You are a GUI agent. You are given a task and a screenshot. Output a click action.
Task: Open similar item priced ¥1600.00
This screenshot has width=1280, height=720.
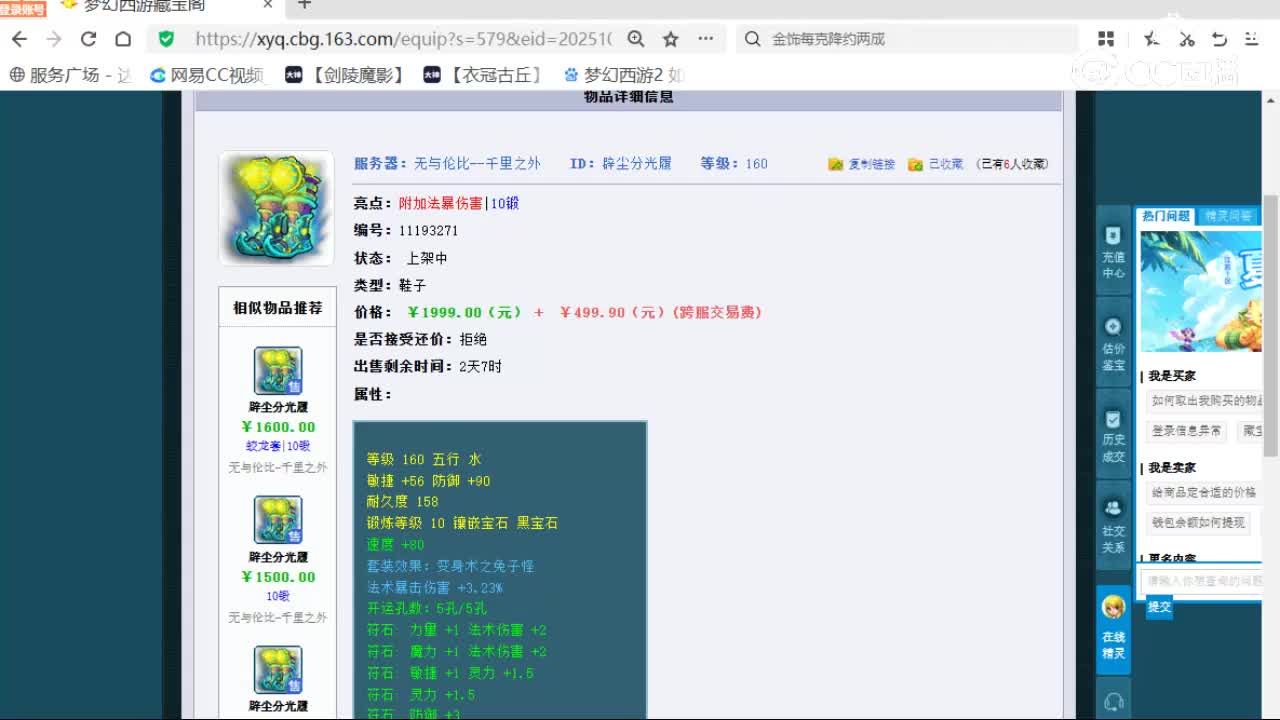click(x=278, y=371)
